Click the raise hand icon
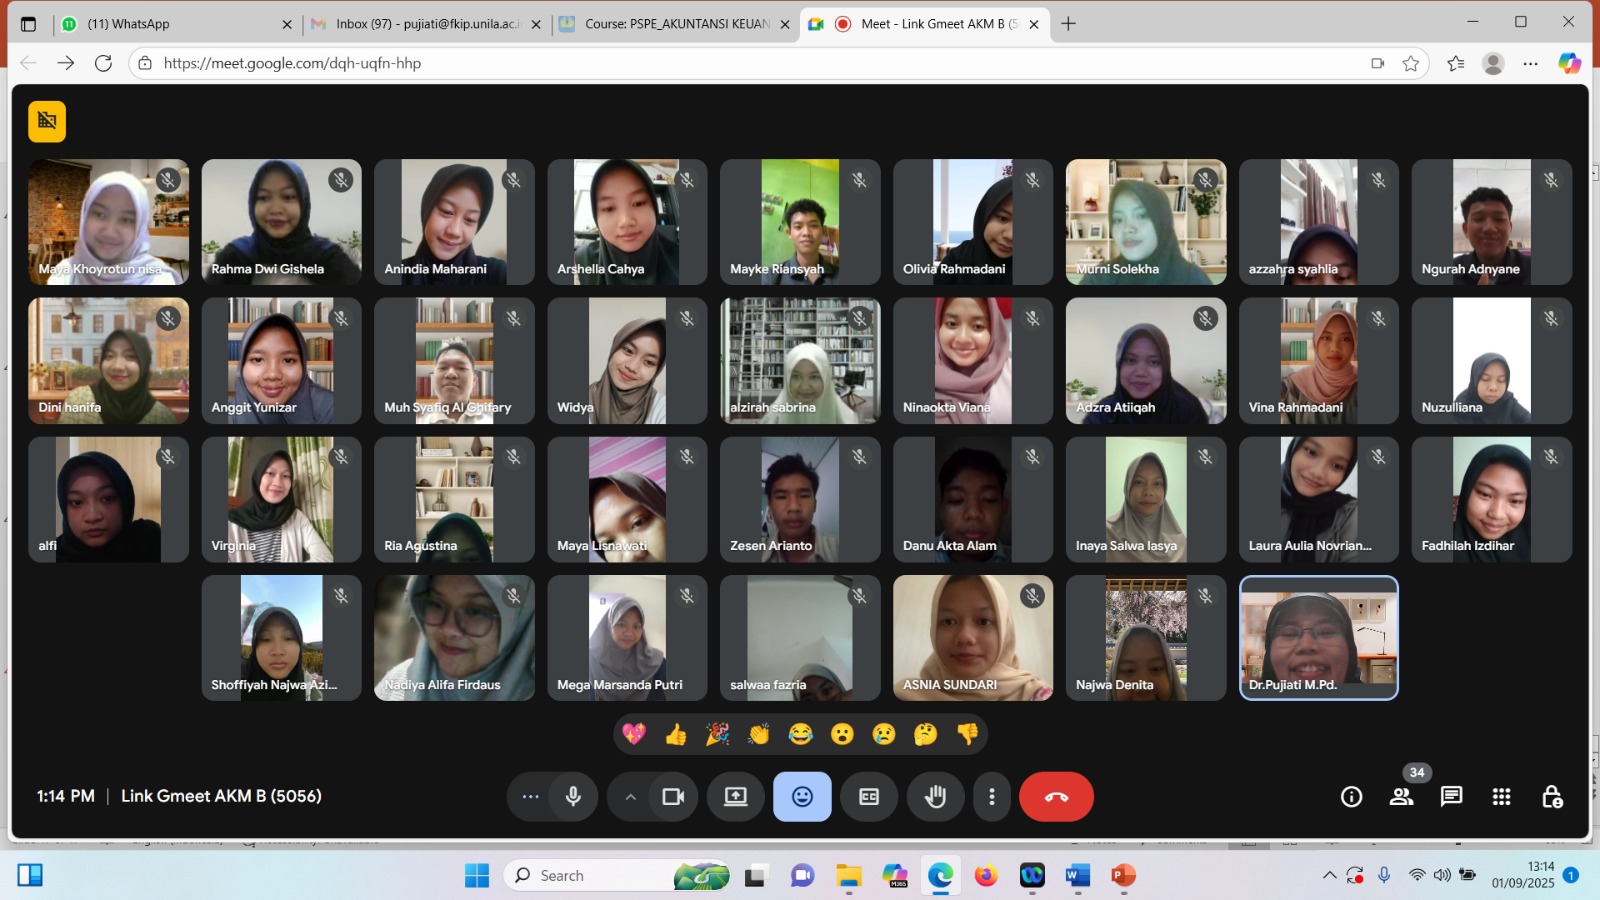The width and height of the screenshot is (1600, 900). pos(935,797)
